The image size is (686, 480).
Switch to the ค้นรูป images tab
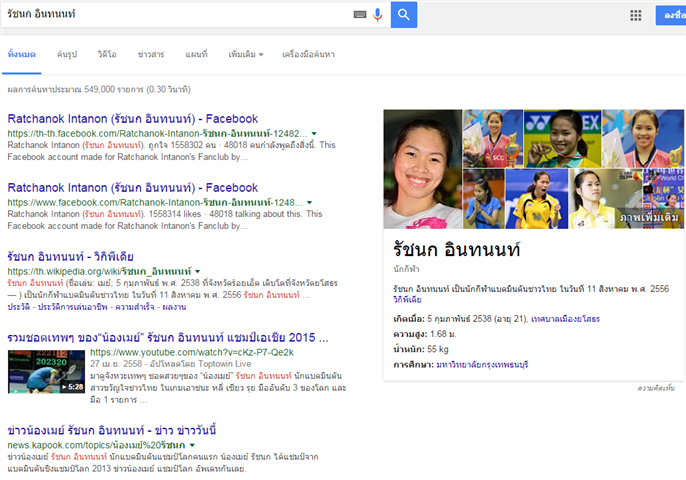67,54
